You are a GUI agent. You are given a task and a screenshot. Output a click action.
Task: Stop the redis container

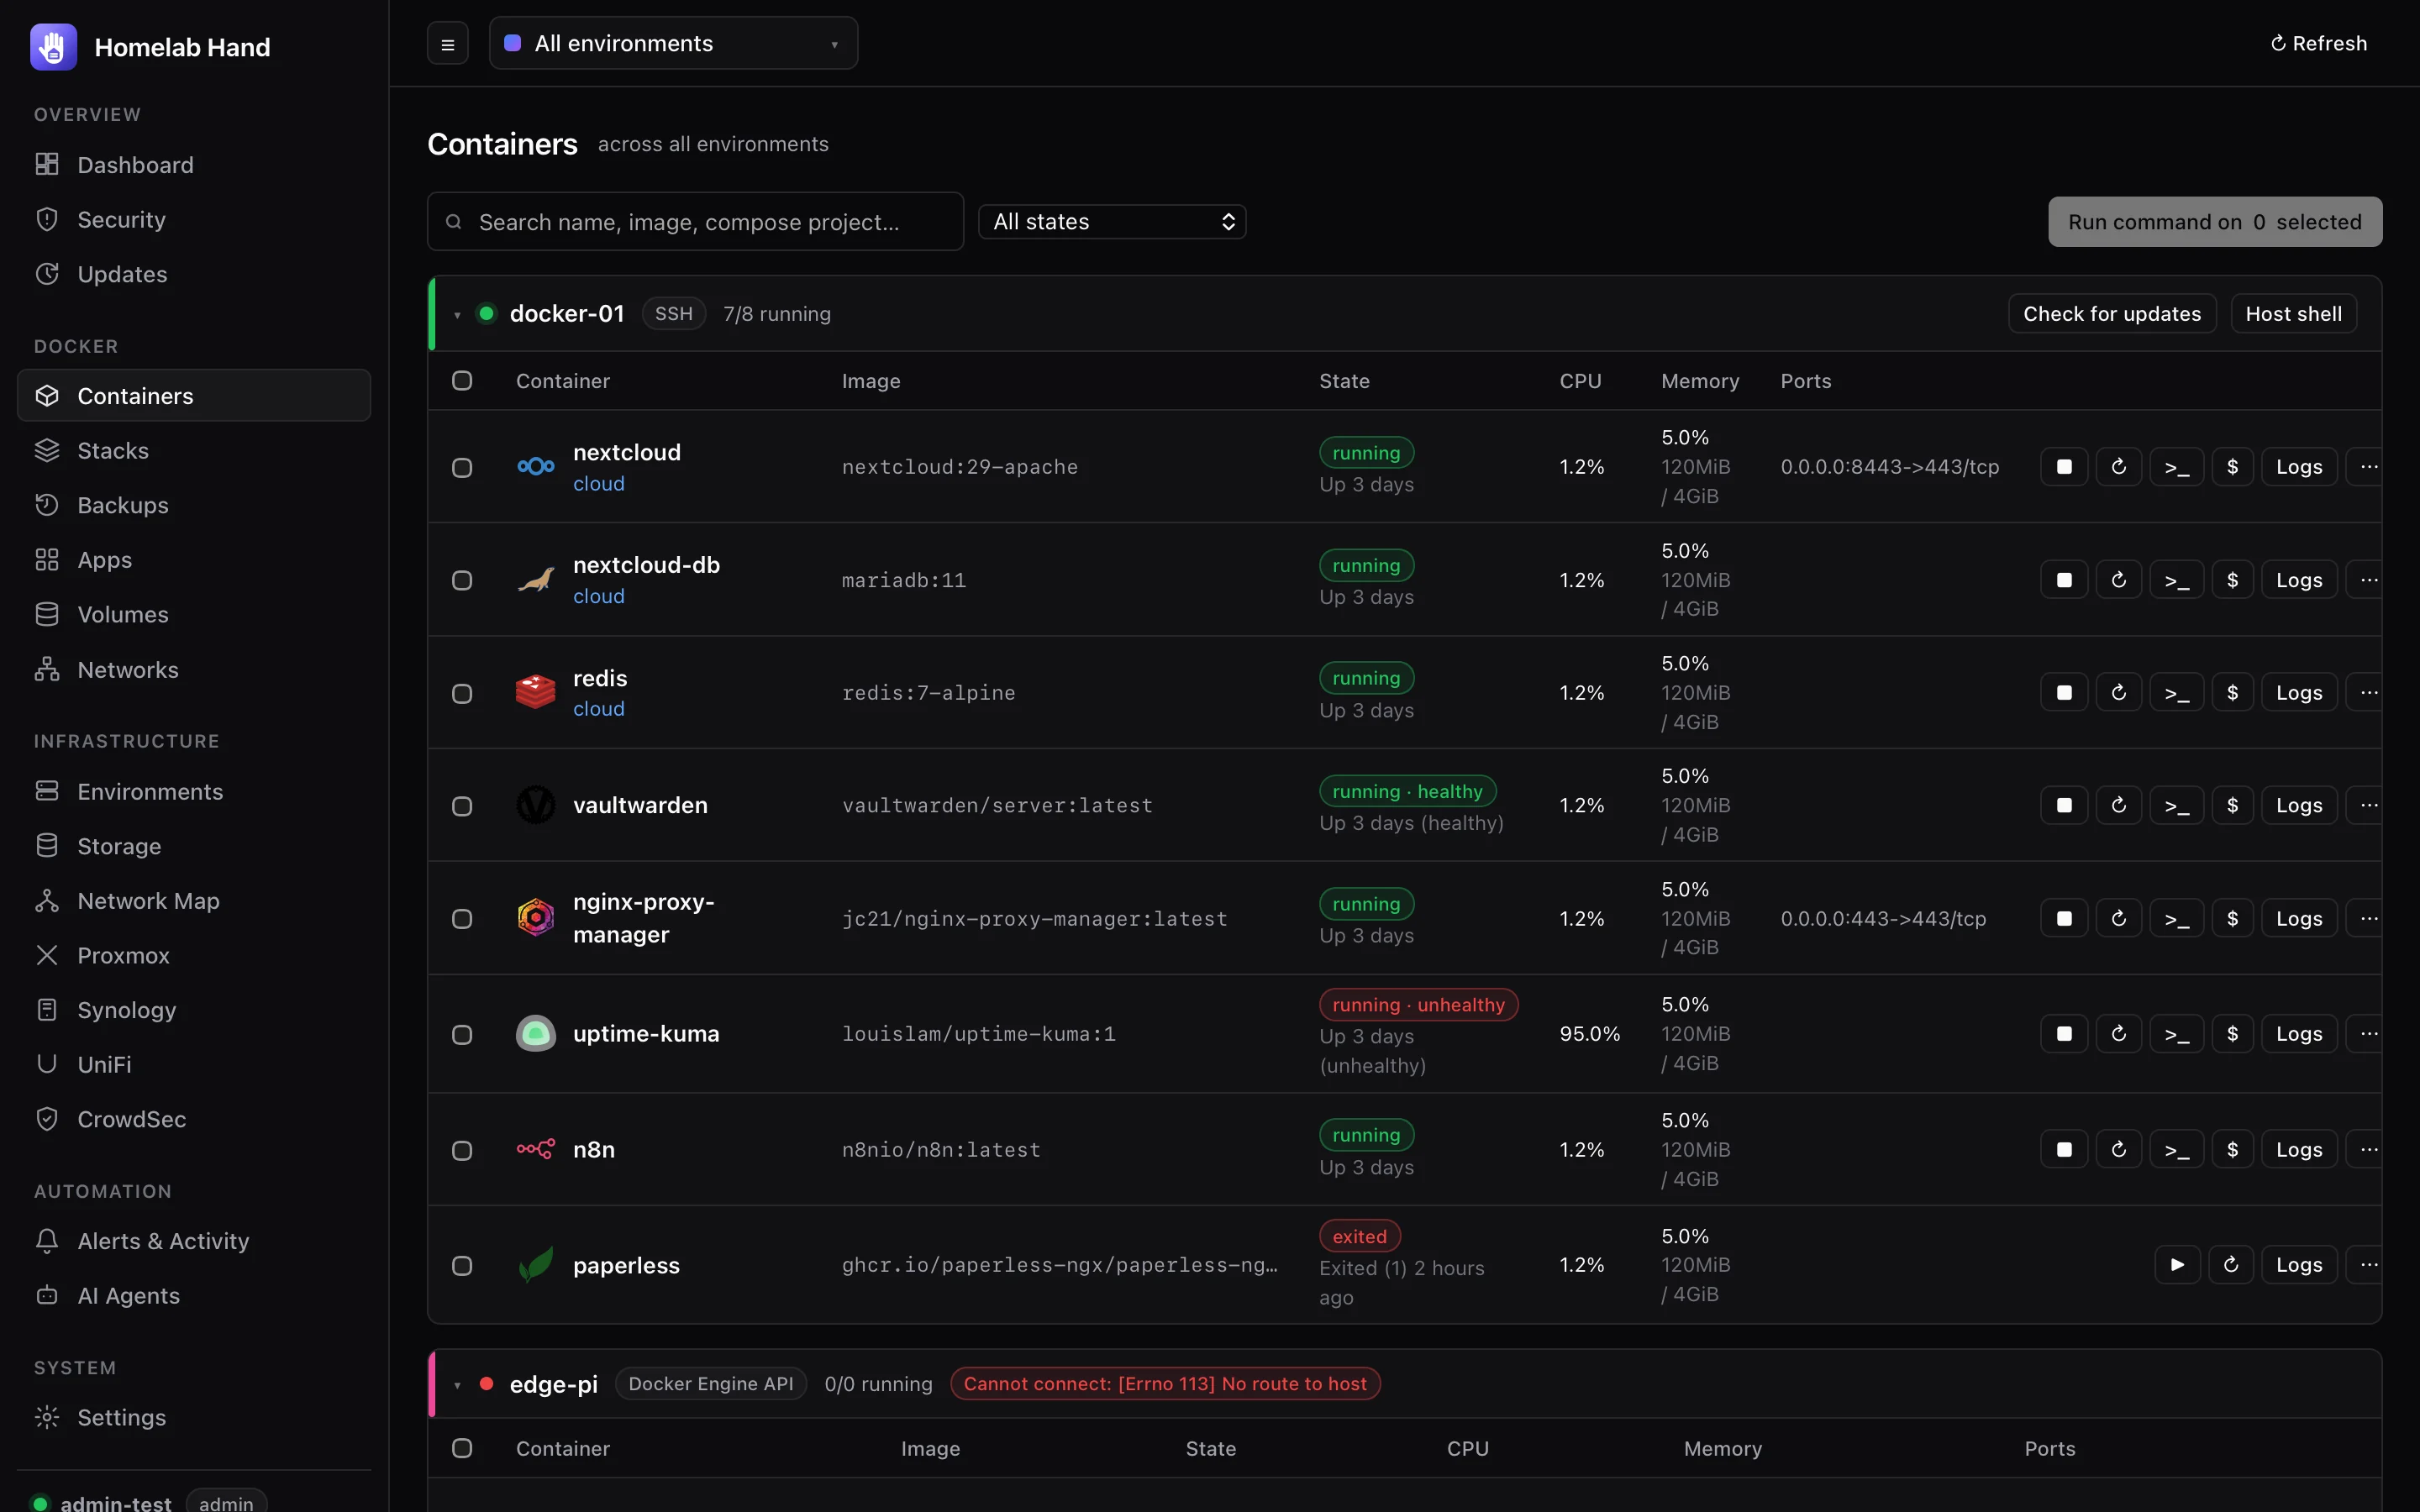pyautogui.click(x=2064, y=693)
